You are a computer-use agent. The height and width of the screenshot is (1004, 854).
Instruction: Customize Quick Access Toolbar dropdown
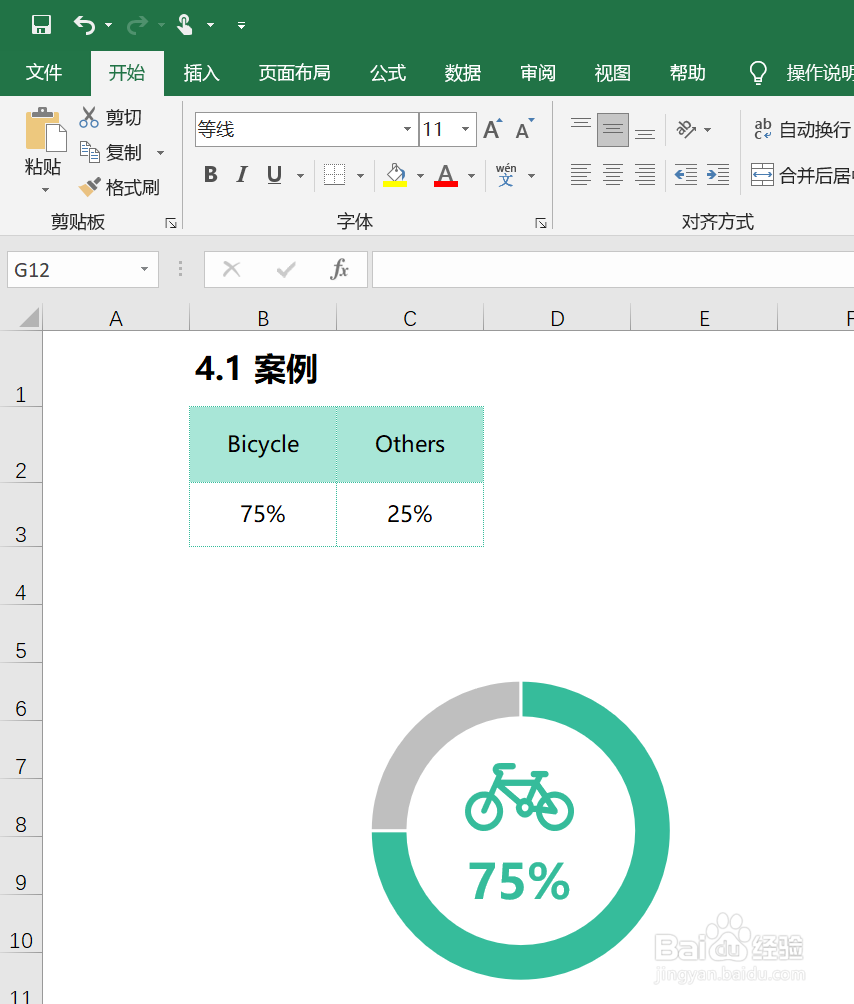(x=241, y=25)
